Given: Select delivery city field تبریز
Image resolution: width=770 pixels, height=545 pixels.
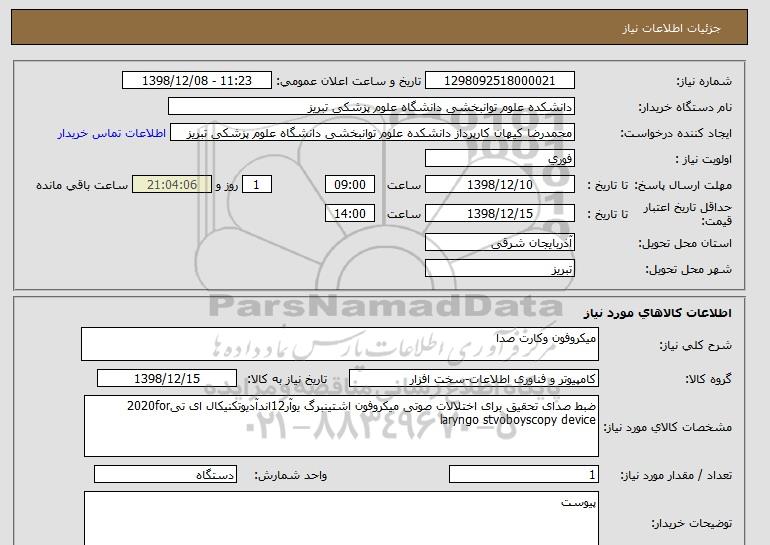Looking at the screenshot, I should 499,269.
